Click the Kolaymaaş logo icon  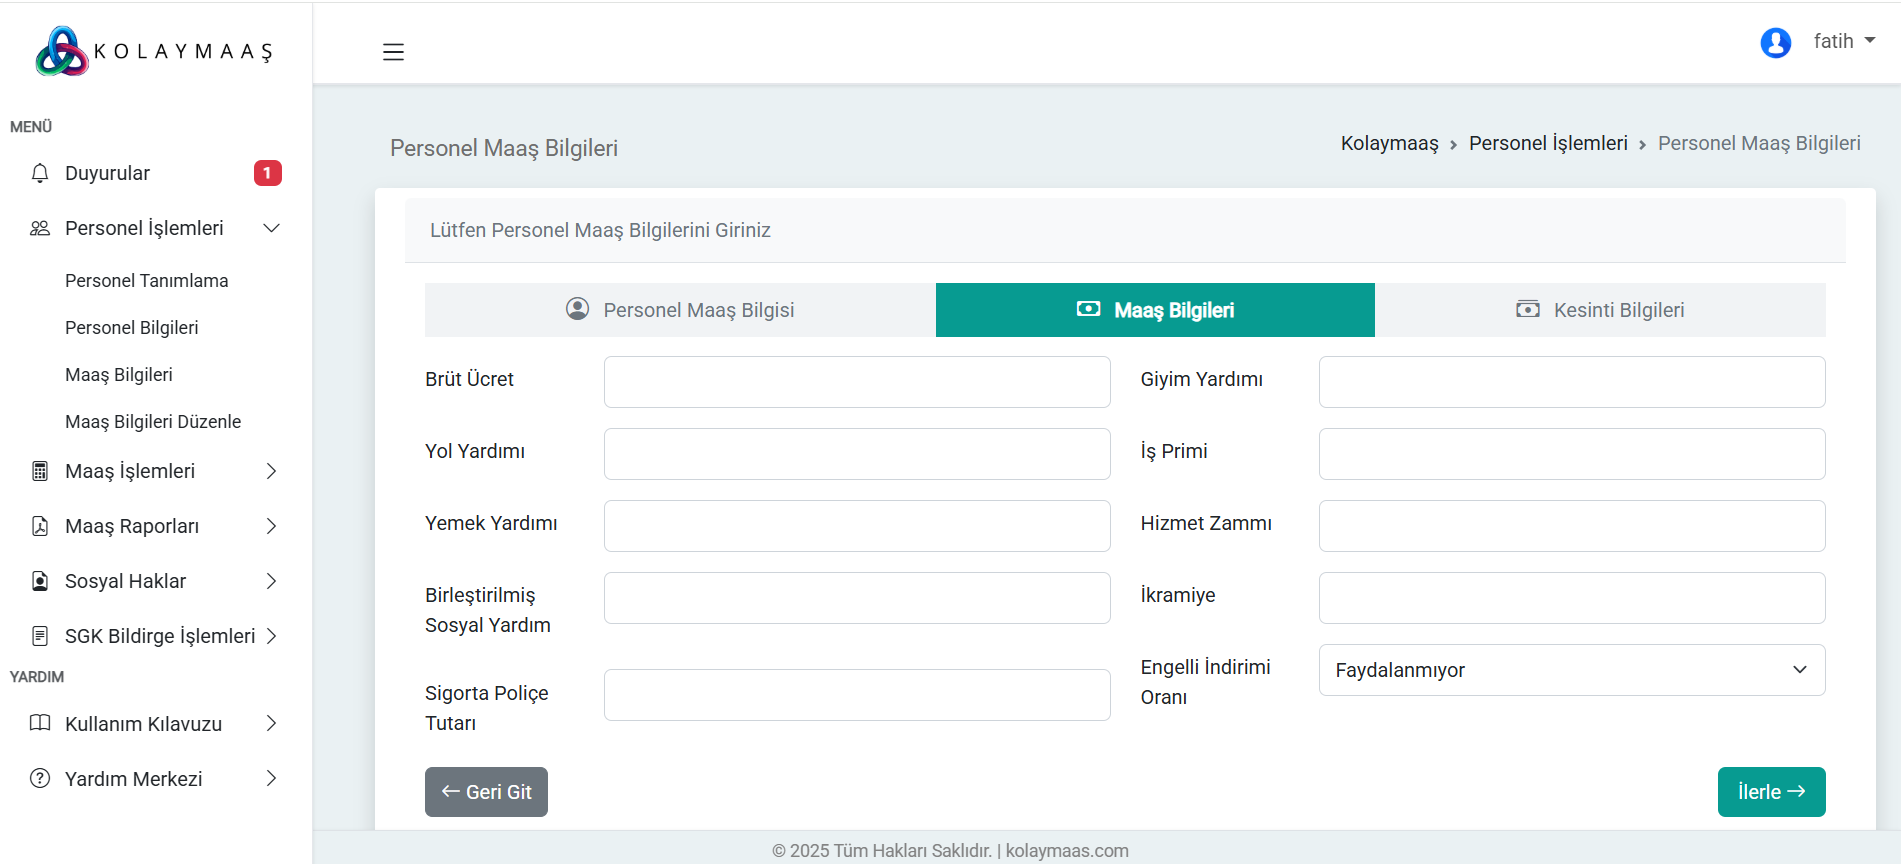pos(62,52)
